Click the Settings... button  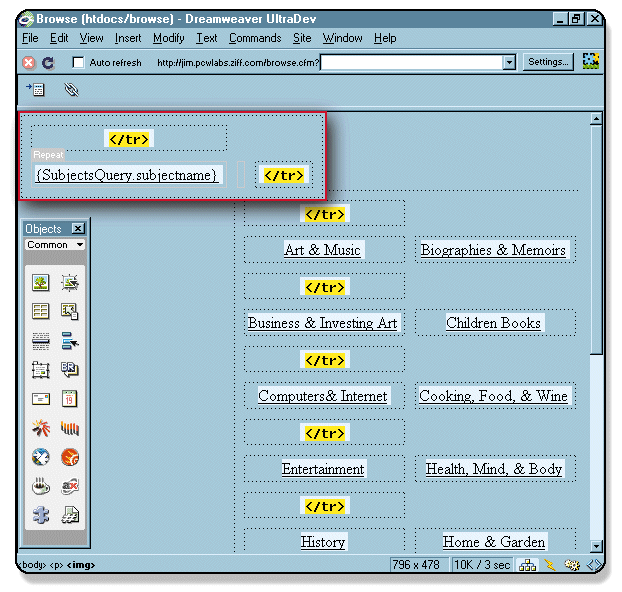point(548,62)
